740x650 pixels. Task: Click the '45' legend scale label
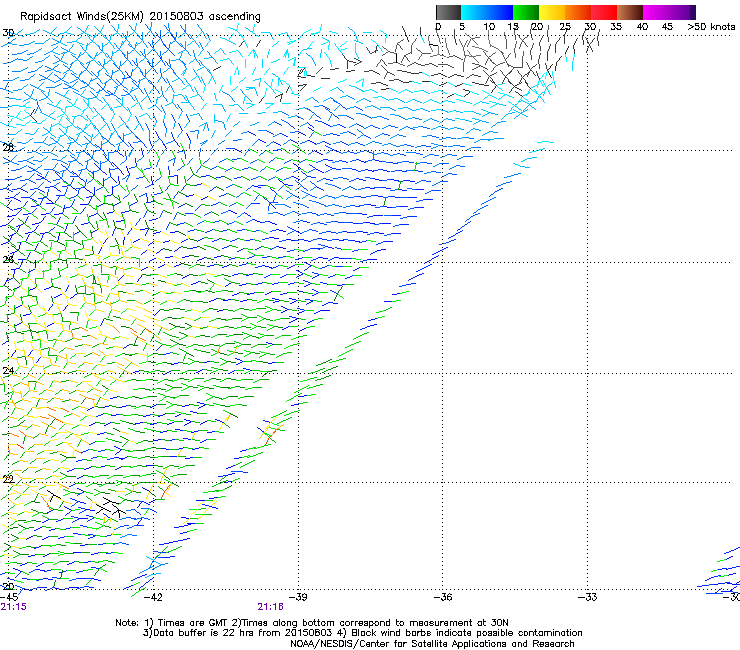click(667, 27)
